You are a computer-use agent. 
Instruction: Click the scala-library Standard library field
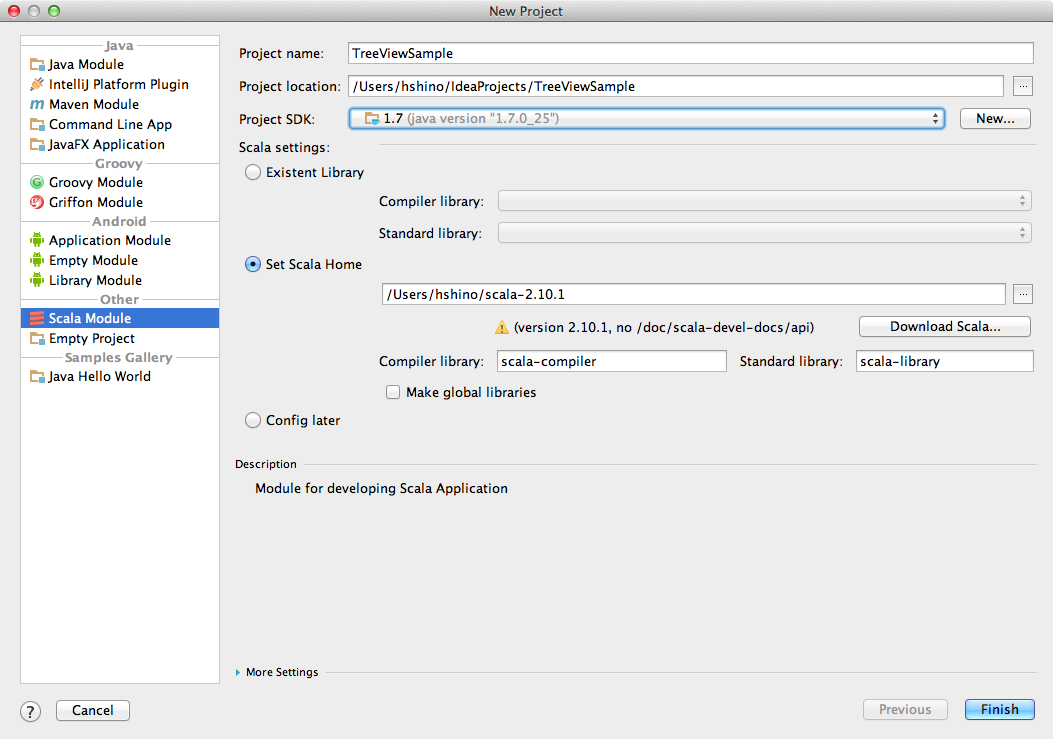(944, 361)
